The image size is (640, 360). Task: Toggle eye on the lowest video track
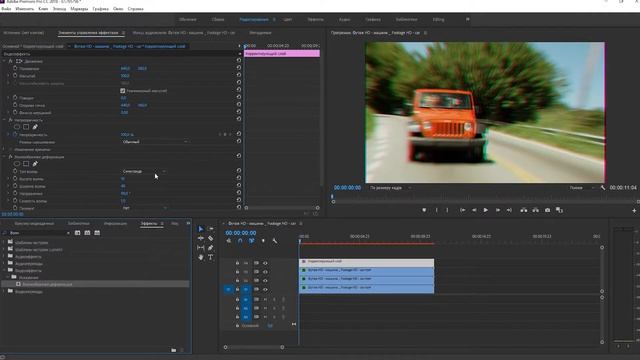pyautogui.click(x=265, y=289)
